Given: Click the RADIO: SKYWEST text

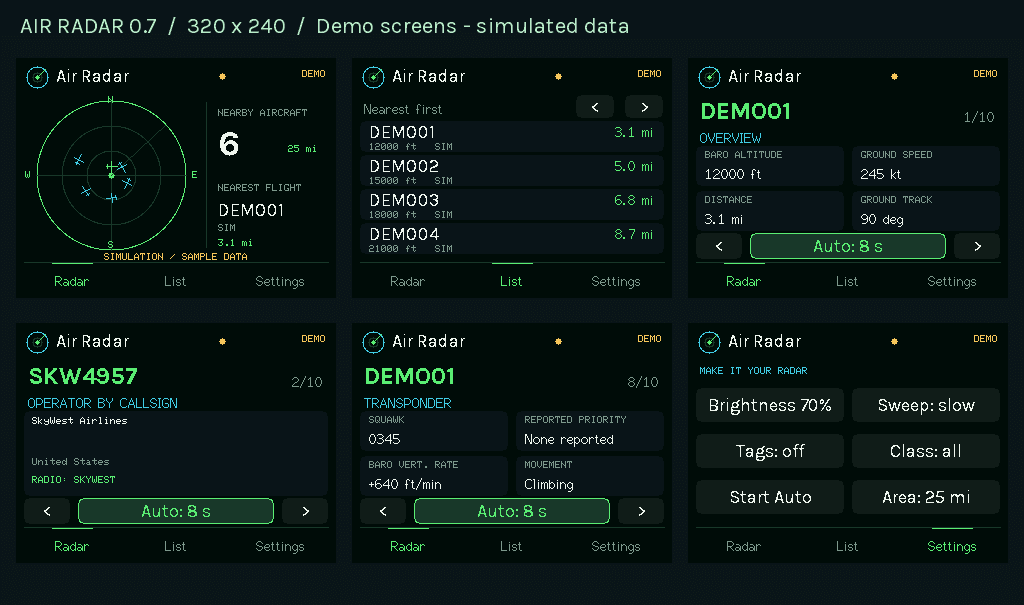Looking at the screenshot, I should [x=73, y=480].
